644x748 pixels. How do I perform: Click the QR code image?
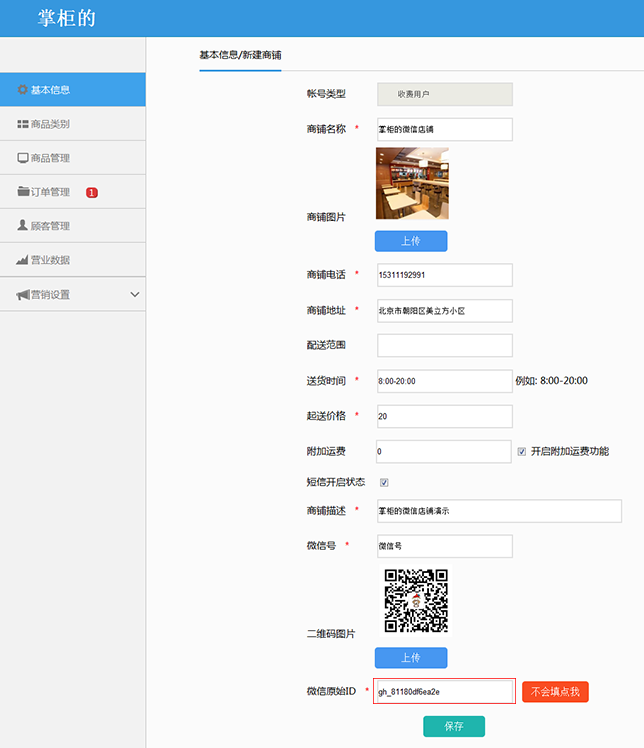tap(416, 601)
